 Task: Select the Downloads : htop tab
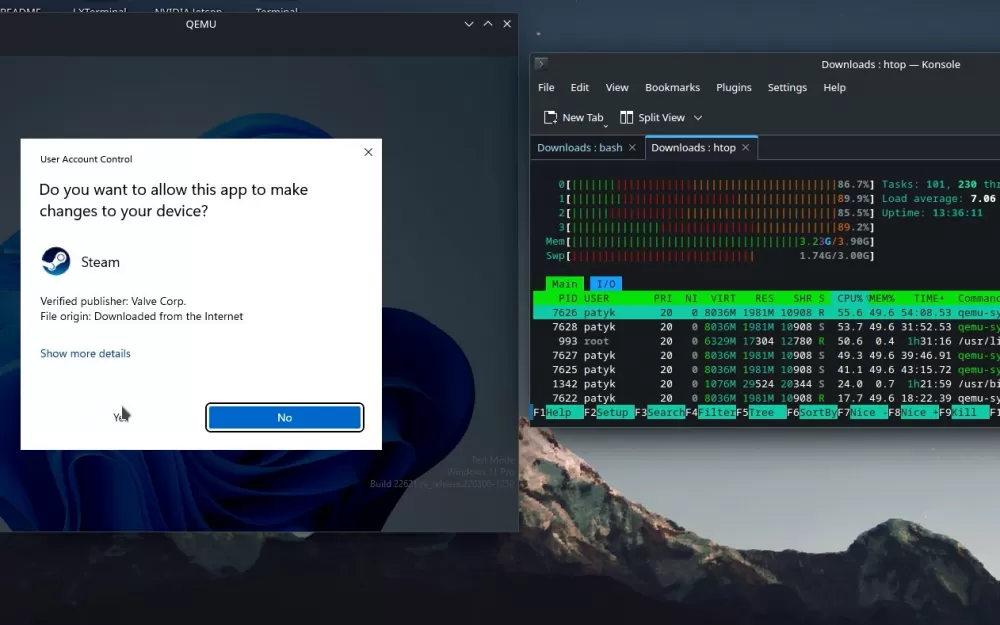point(693,147)
